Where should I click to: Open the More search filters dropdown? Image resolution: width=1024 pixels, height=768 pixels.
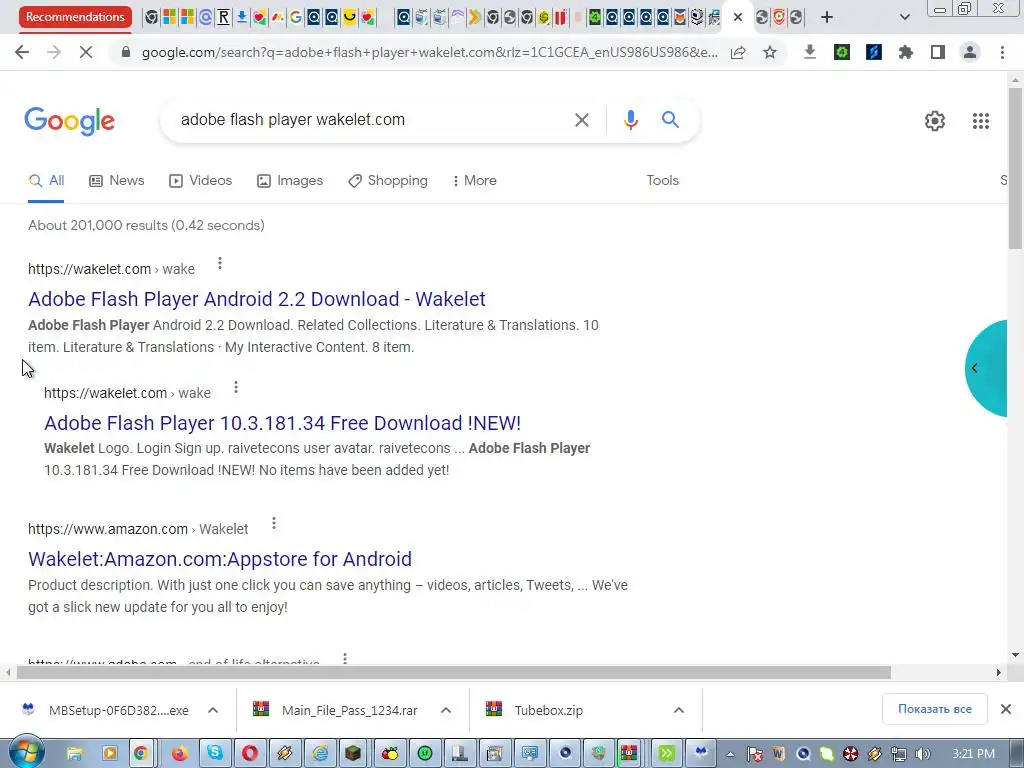475,181
